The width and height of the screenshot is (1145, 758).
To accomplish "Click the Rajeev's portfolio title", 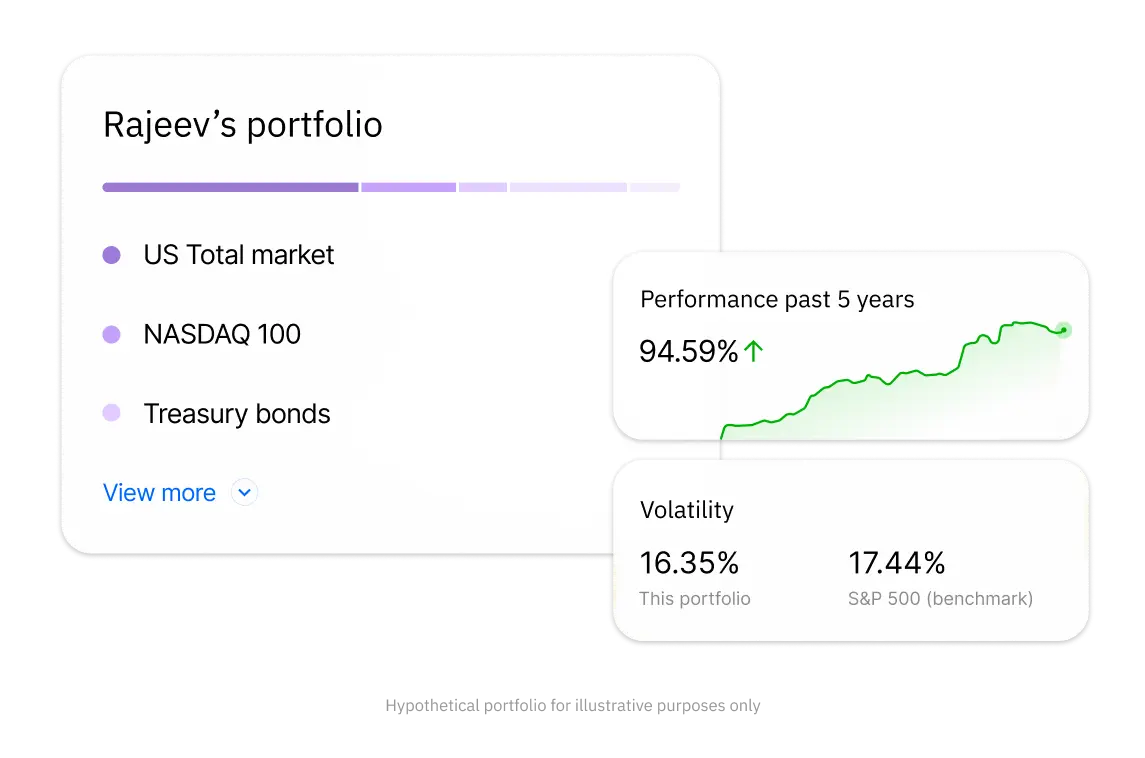I will 243,126.
